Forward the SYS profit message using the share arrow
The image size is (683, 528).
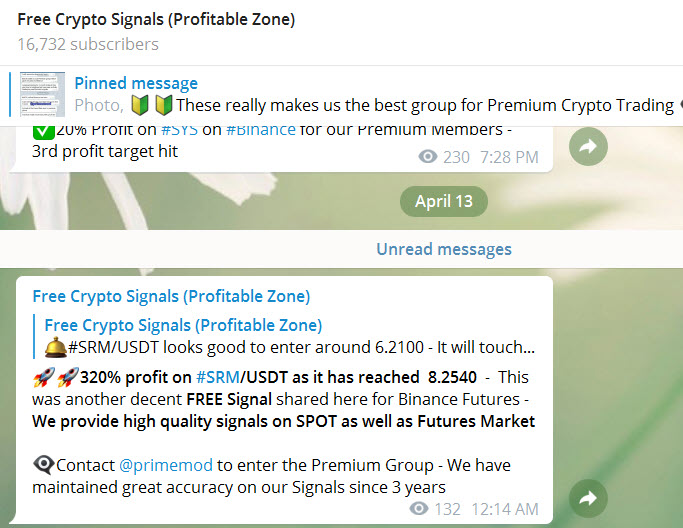click(588, 146)
